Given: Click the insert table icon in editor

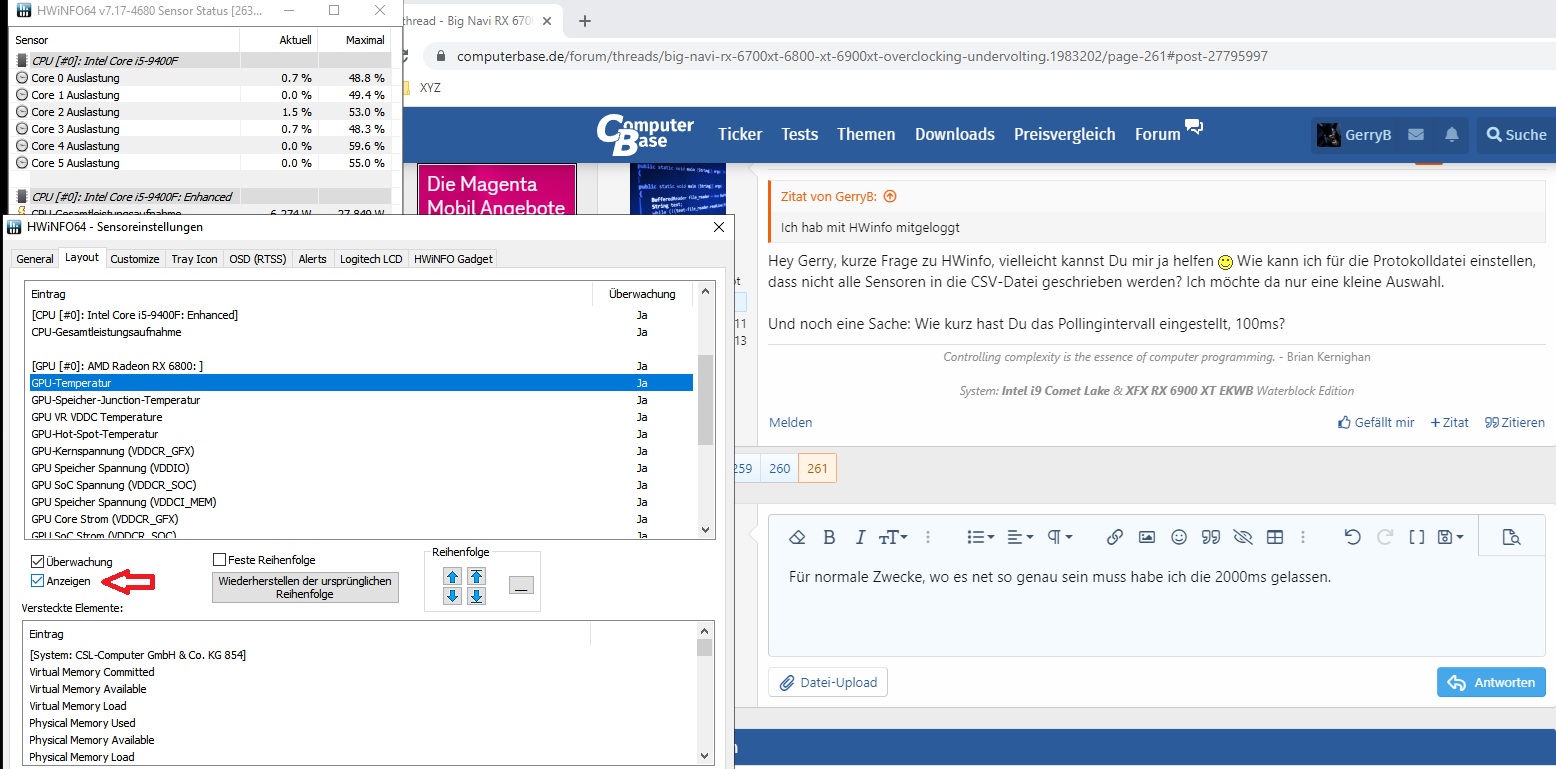Looking at the screenshot, I should pos(1275,537).
